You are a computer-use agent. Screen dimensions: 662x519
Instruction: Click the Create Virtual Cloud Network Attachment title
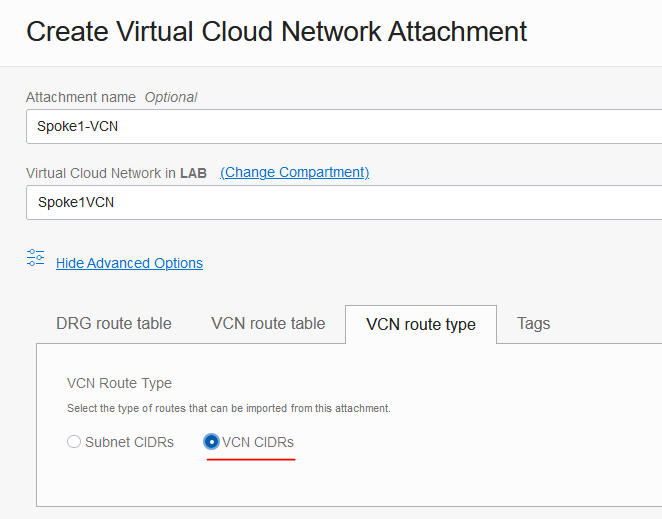(x=277, y=31)
